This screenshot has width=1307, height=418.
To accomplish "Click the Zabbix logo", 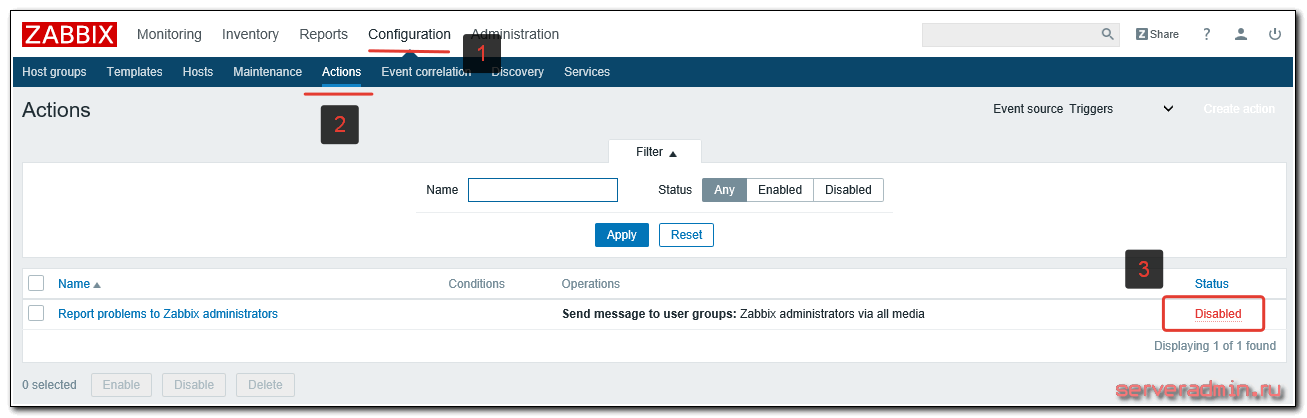I will (69, 34).
